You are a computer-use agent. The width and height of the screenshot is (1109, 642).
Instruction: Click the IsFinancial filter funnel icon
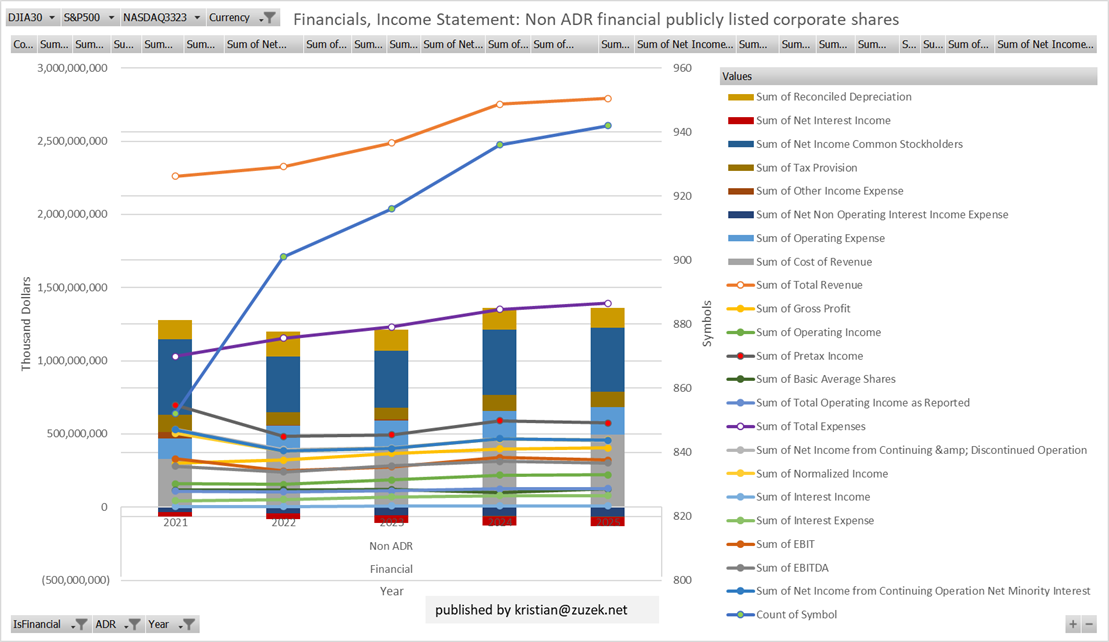point(80,624)
